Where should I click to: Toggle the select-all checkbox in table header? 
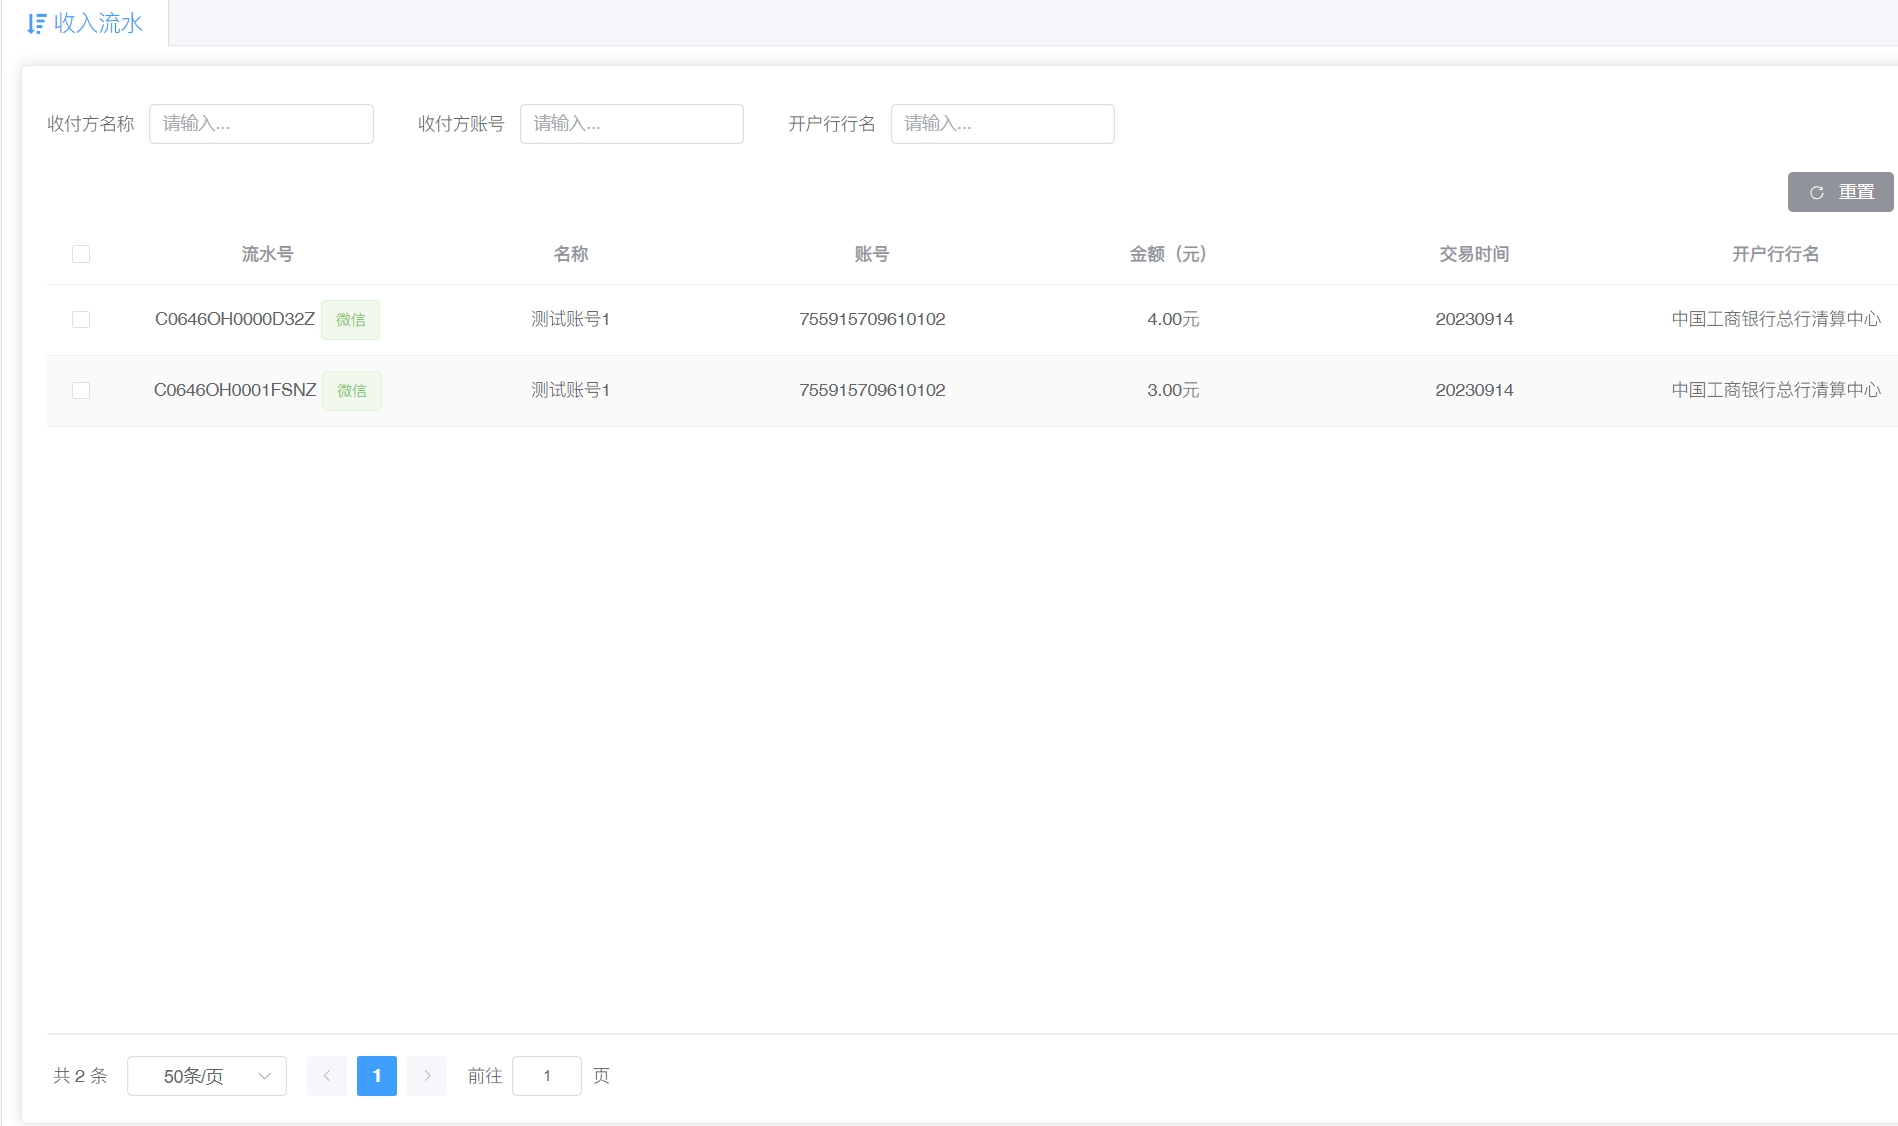pos(81,254)
